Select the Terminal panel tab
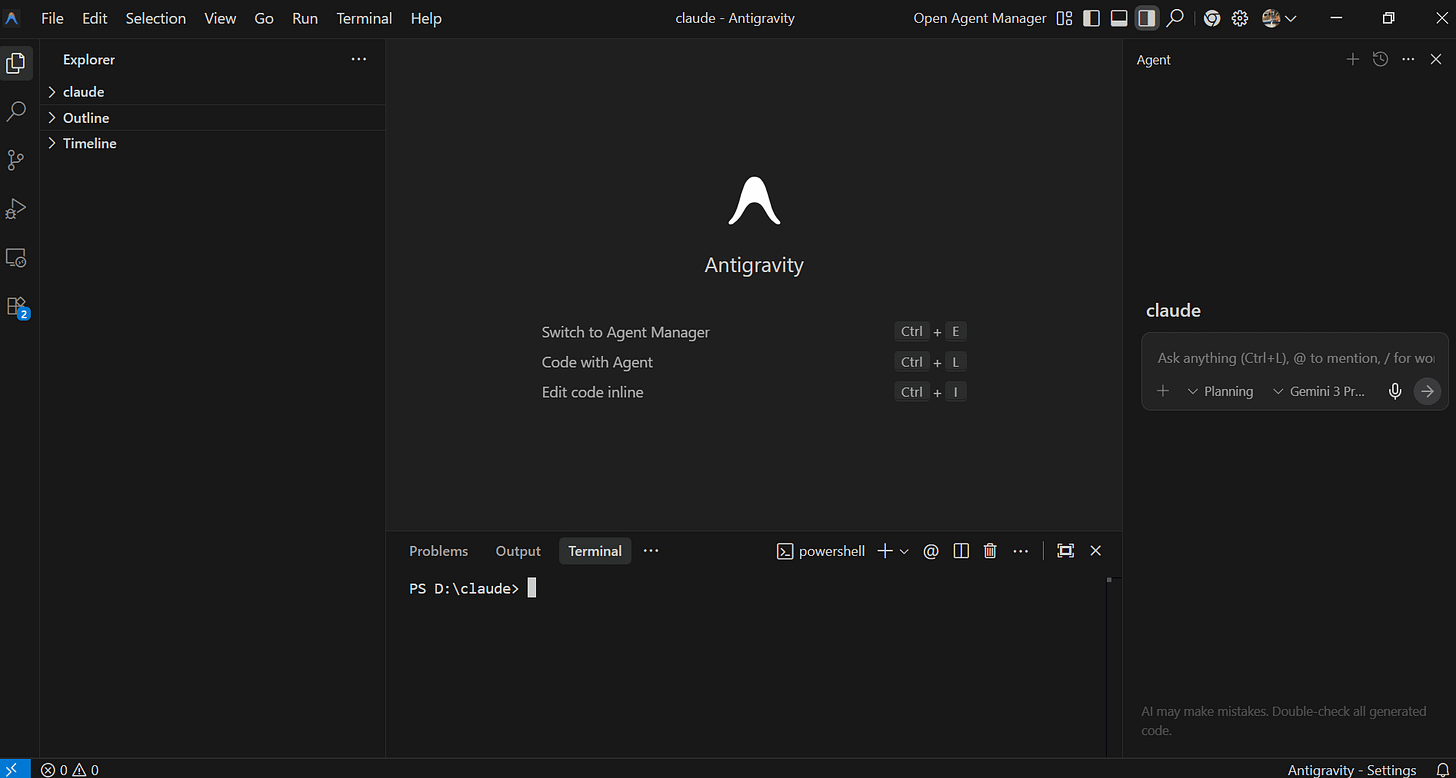 point(595,551)
